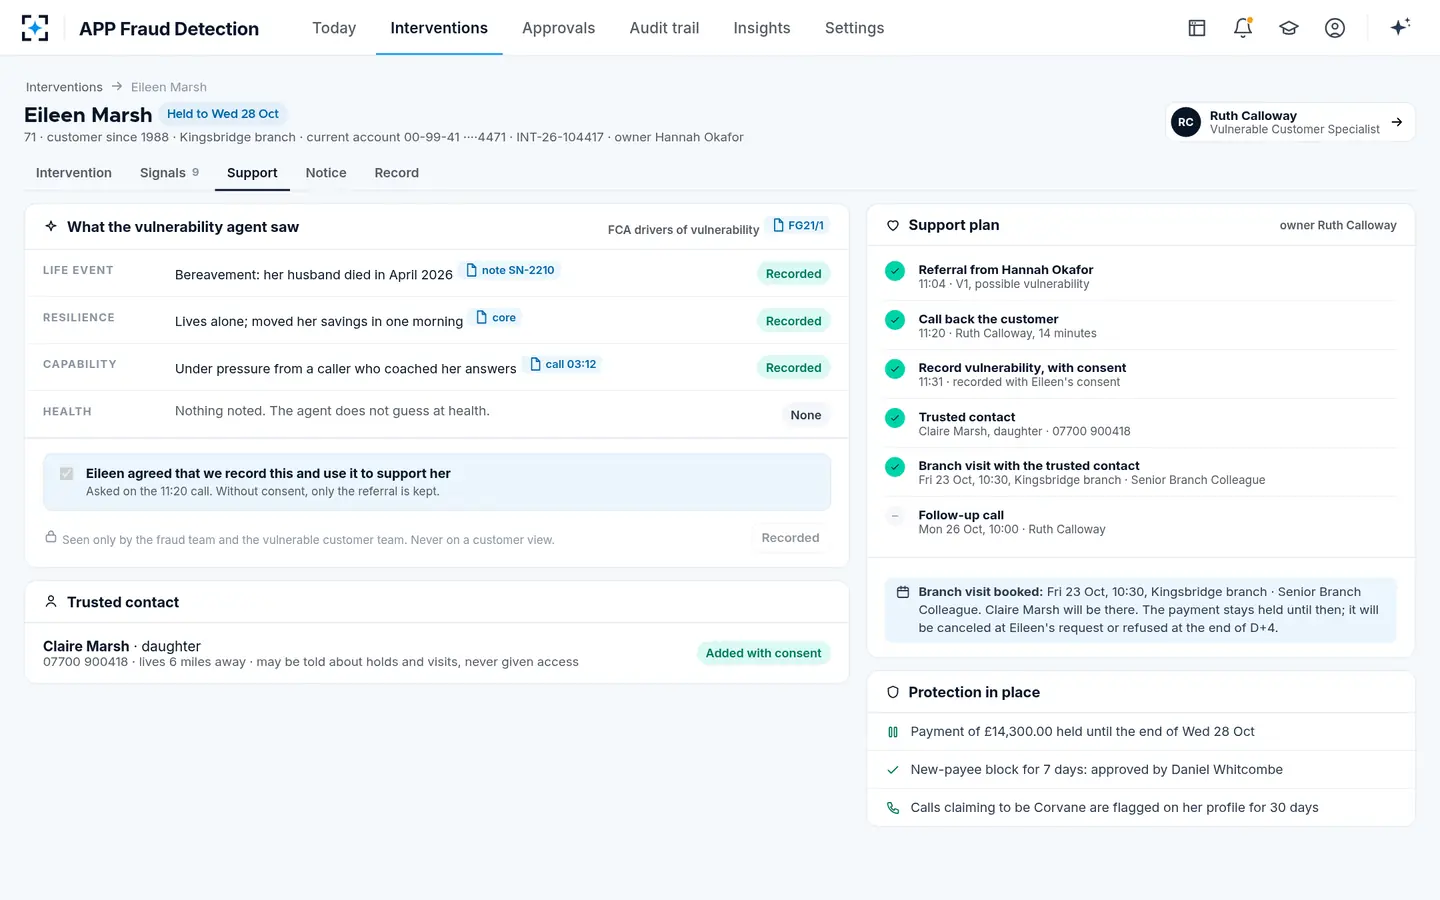Go back to Interventions breadcrumb

(64, 87)
